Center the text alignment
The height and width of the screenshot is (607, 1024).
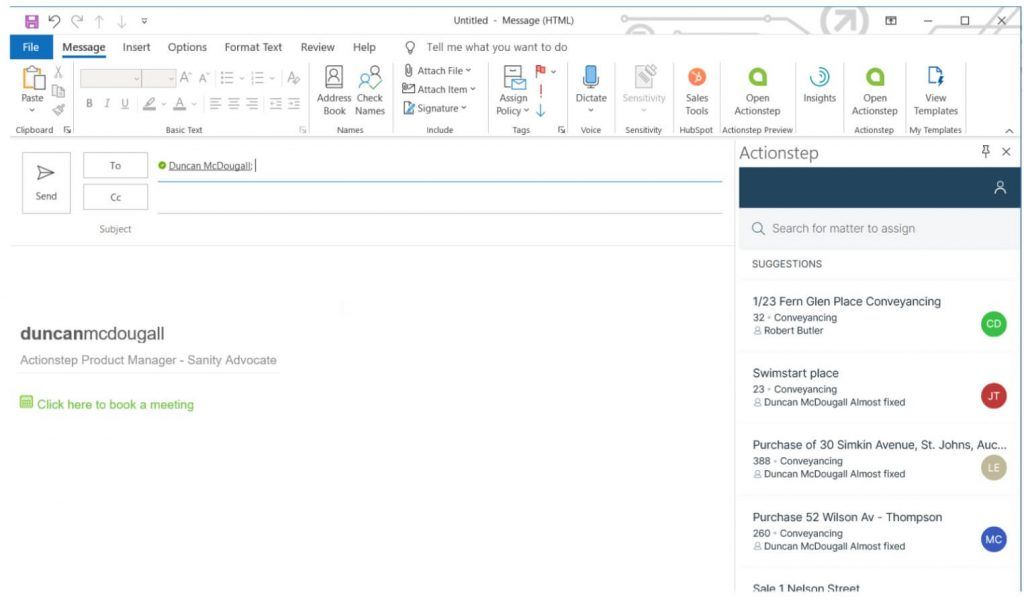click(x=233, y=103)
